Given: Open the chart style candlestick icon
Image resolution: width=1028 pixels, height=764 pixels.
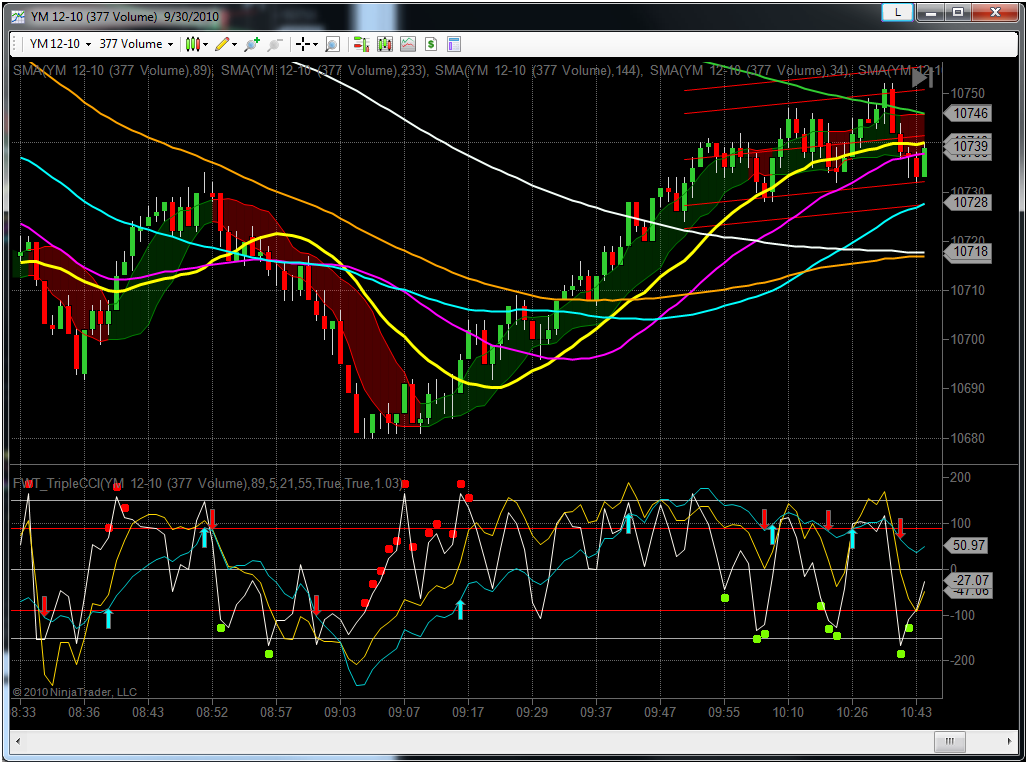Looking at the screenshot, I should point(194,44).
